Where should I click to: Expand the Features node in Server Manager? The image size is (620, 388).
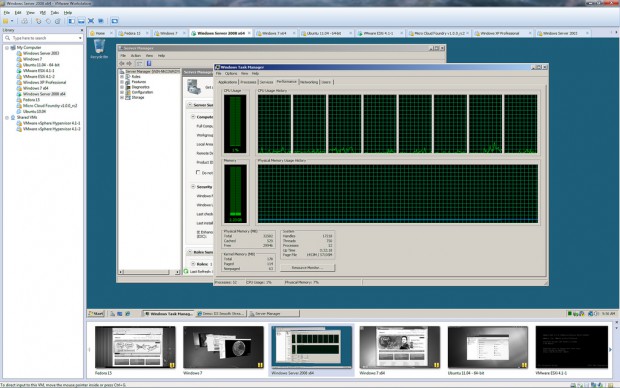coord(122,82)
